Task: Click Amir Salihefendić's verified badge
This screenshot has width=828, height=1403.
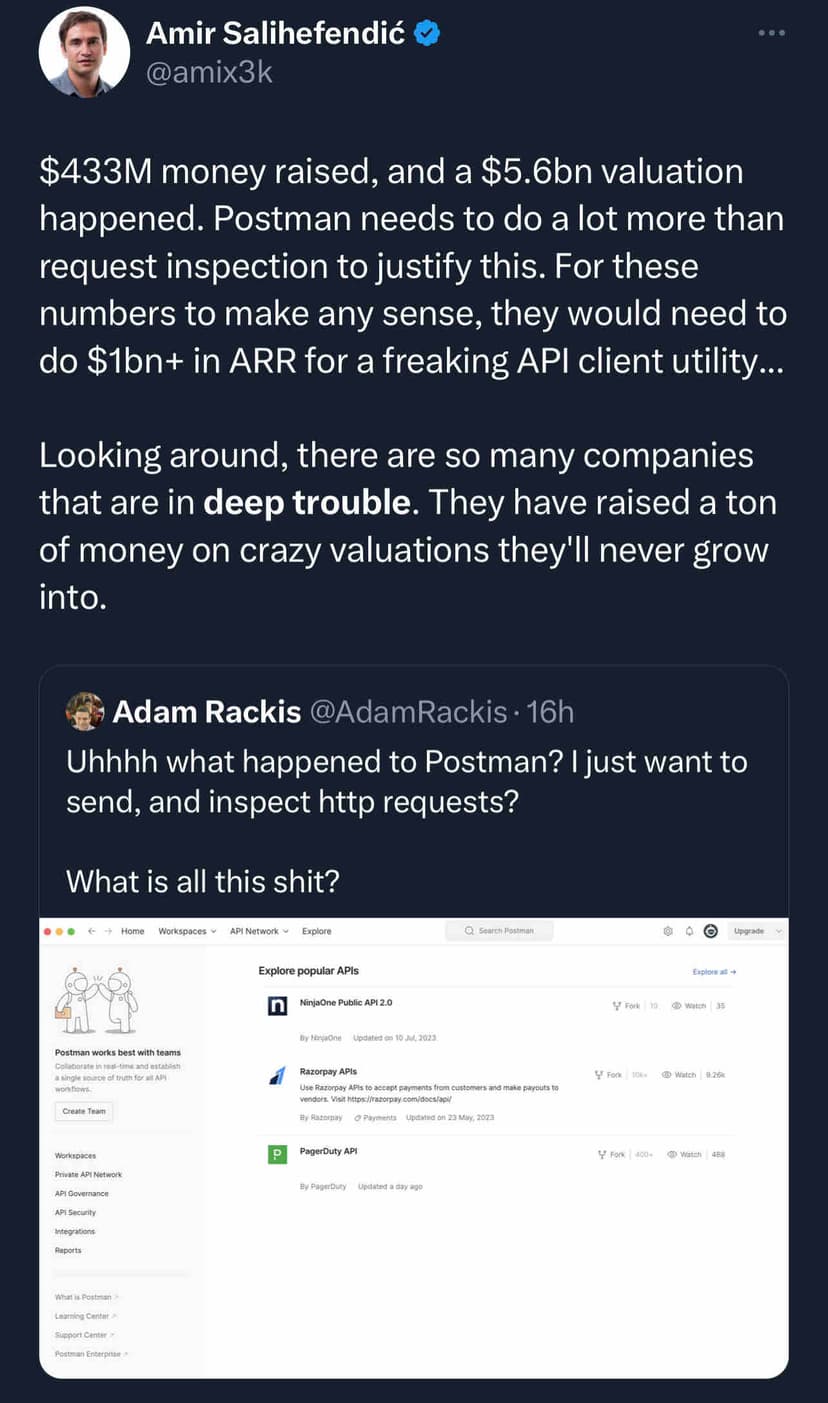Action: pos(428,31)
